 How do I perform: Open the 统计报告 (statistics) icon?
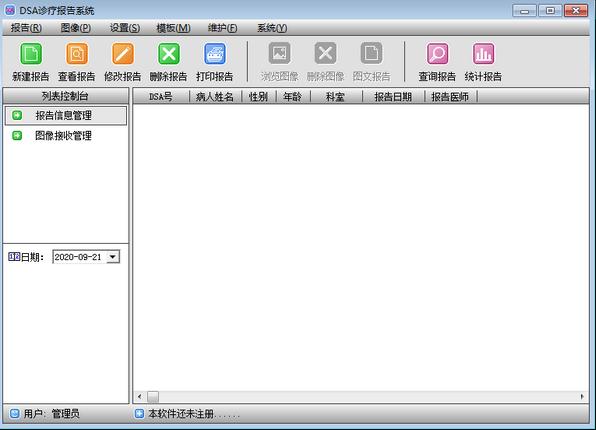click(x=483, y=54)
